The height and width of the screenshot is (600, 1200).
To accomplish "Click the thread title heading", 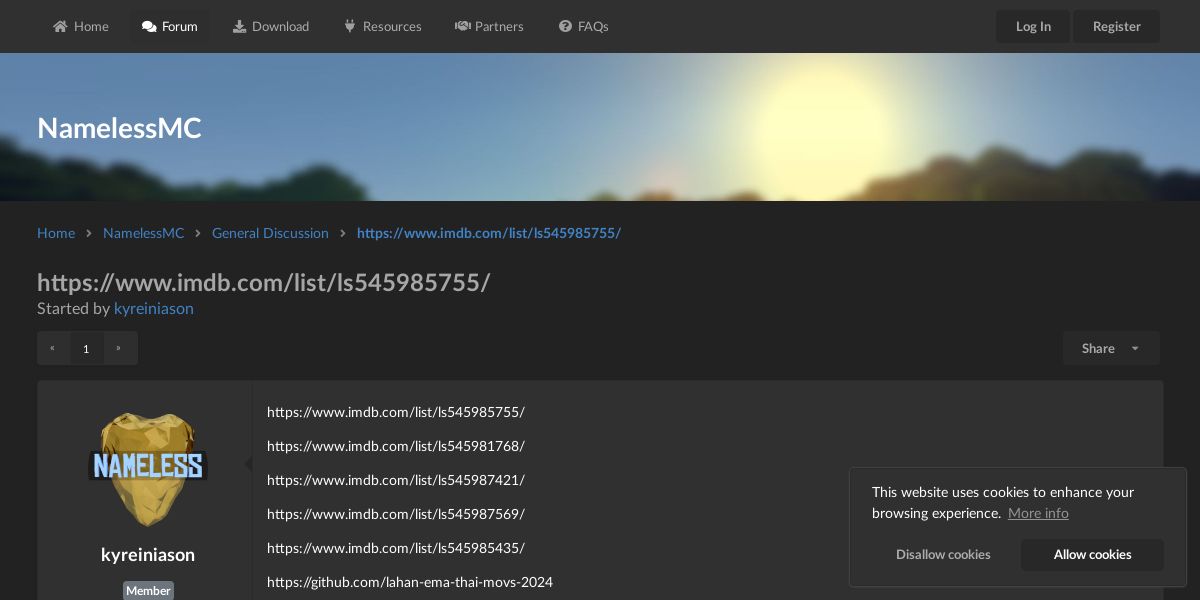I will pyautogui.click(x=264, y=282).
